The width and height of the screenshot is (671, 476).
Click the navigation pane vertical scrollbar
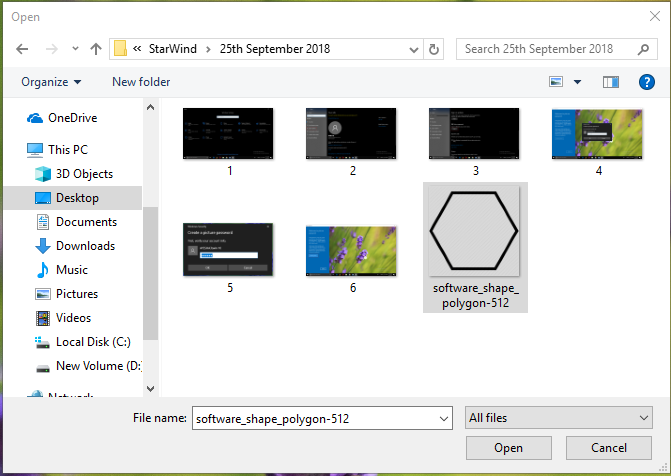(150, 270)
